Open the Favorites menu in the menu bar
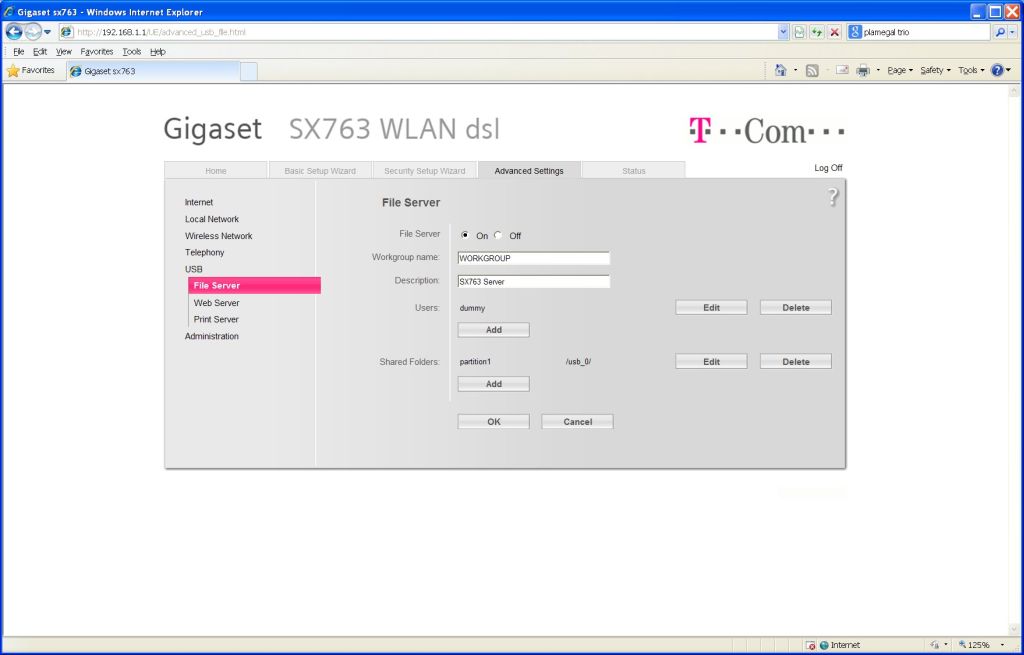The width and height of the screenshot is (1024, 655). tap(97, 52)
